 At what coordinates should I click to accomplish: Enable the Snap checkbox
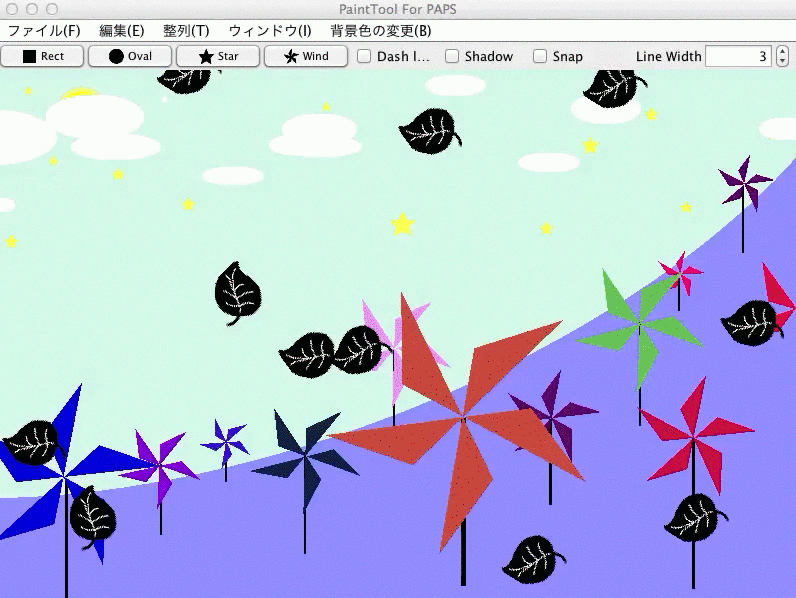540,57
